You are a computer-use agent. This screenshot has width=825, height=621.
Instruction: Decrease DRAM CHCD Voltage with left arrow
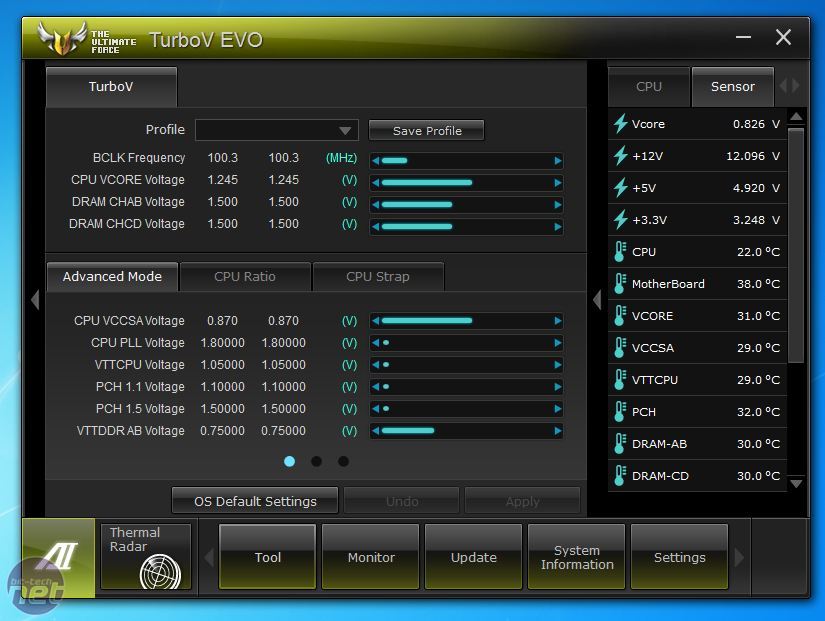(x=376, y=227)
